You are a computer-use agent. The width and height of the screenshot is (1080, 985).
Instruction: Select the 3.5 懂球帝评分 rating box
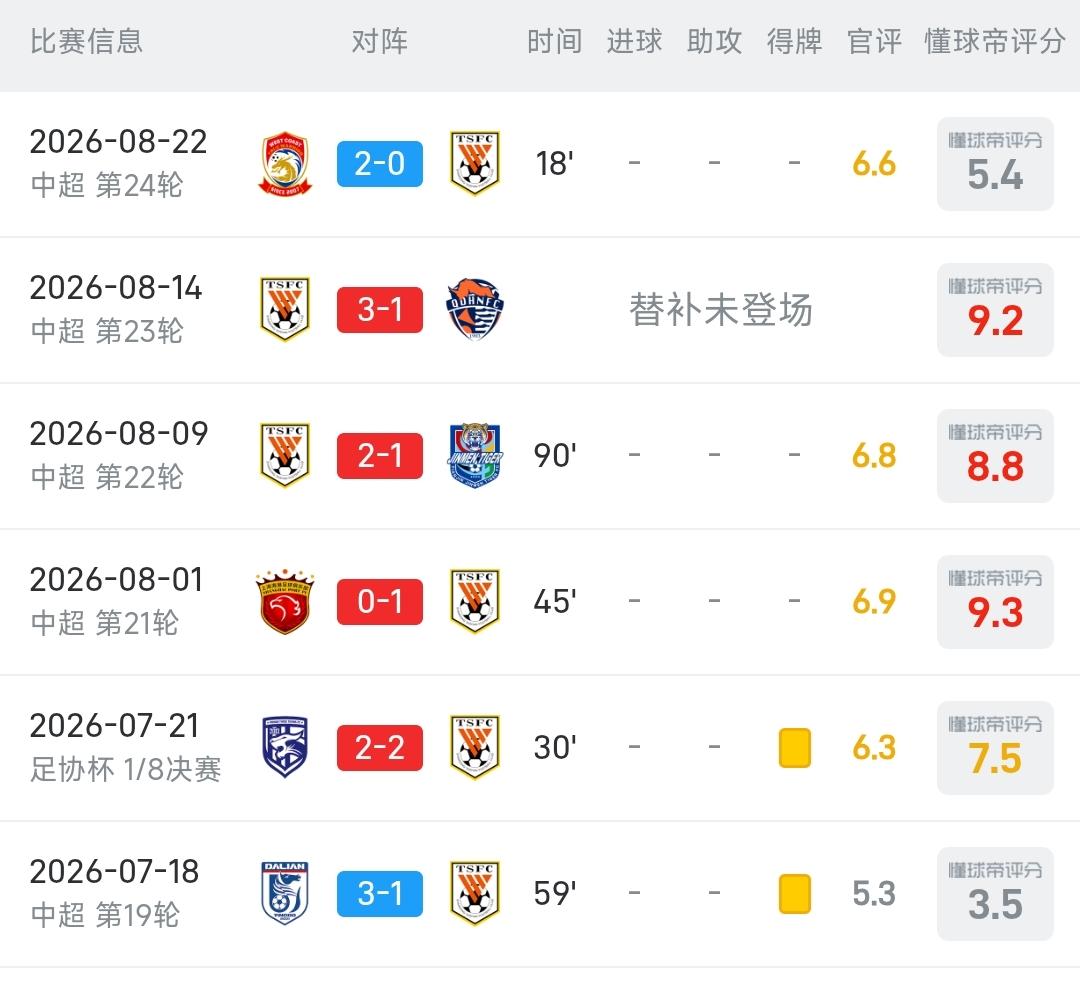(x=995, y=893)
